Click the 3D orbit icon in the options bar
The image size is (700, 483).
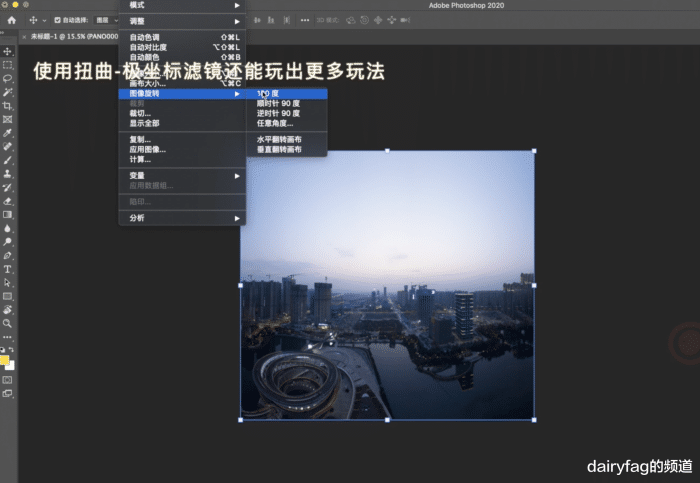click(x=351, y=20)
